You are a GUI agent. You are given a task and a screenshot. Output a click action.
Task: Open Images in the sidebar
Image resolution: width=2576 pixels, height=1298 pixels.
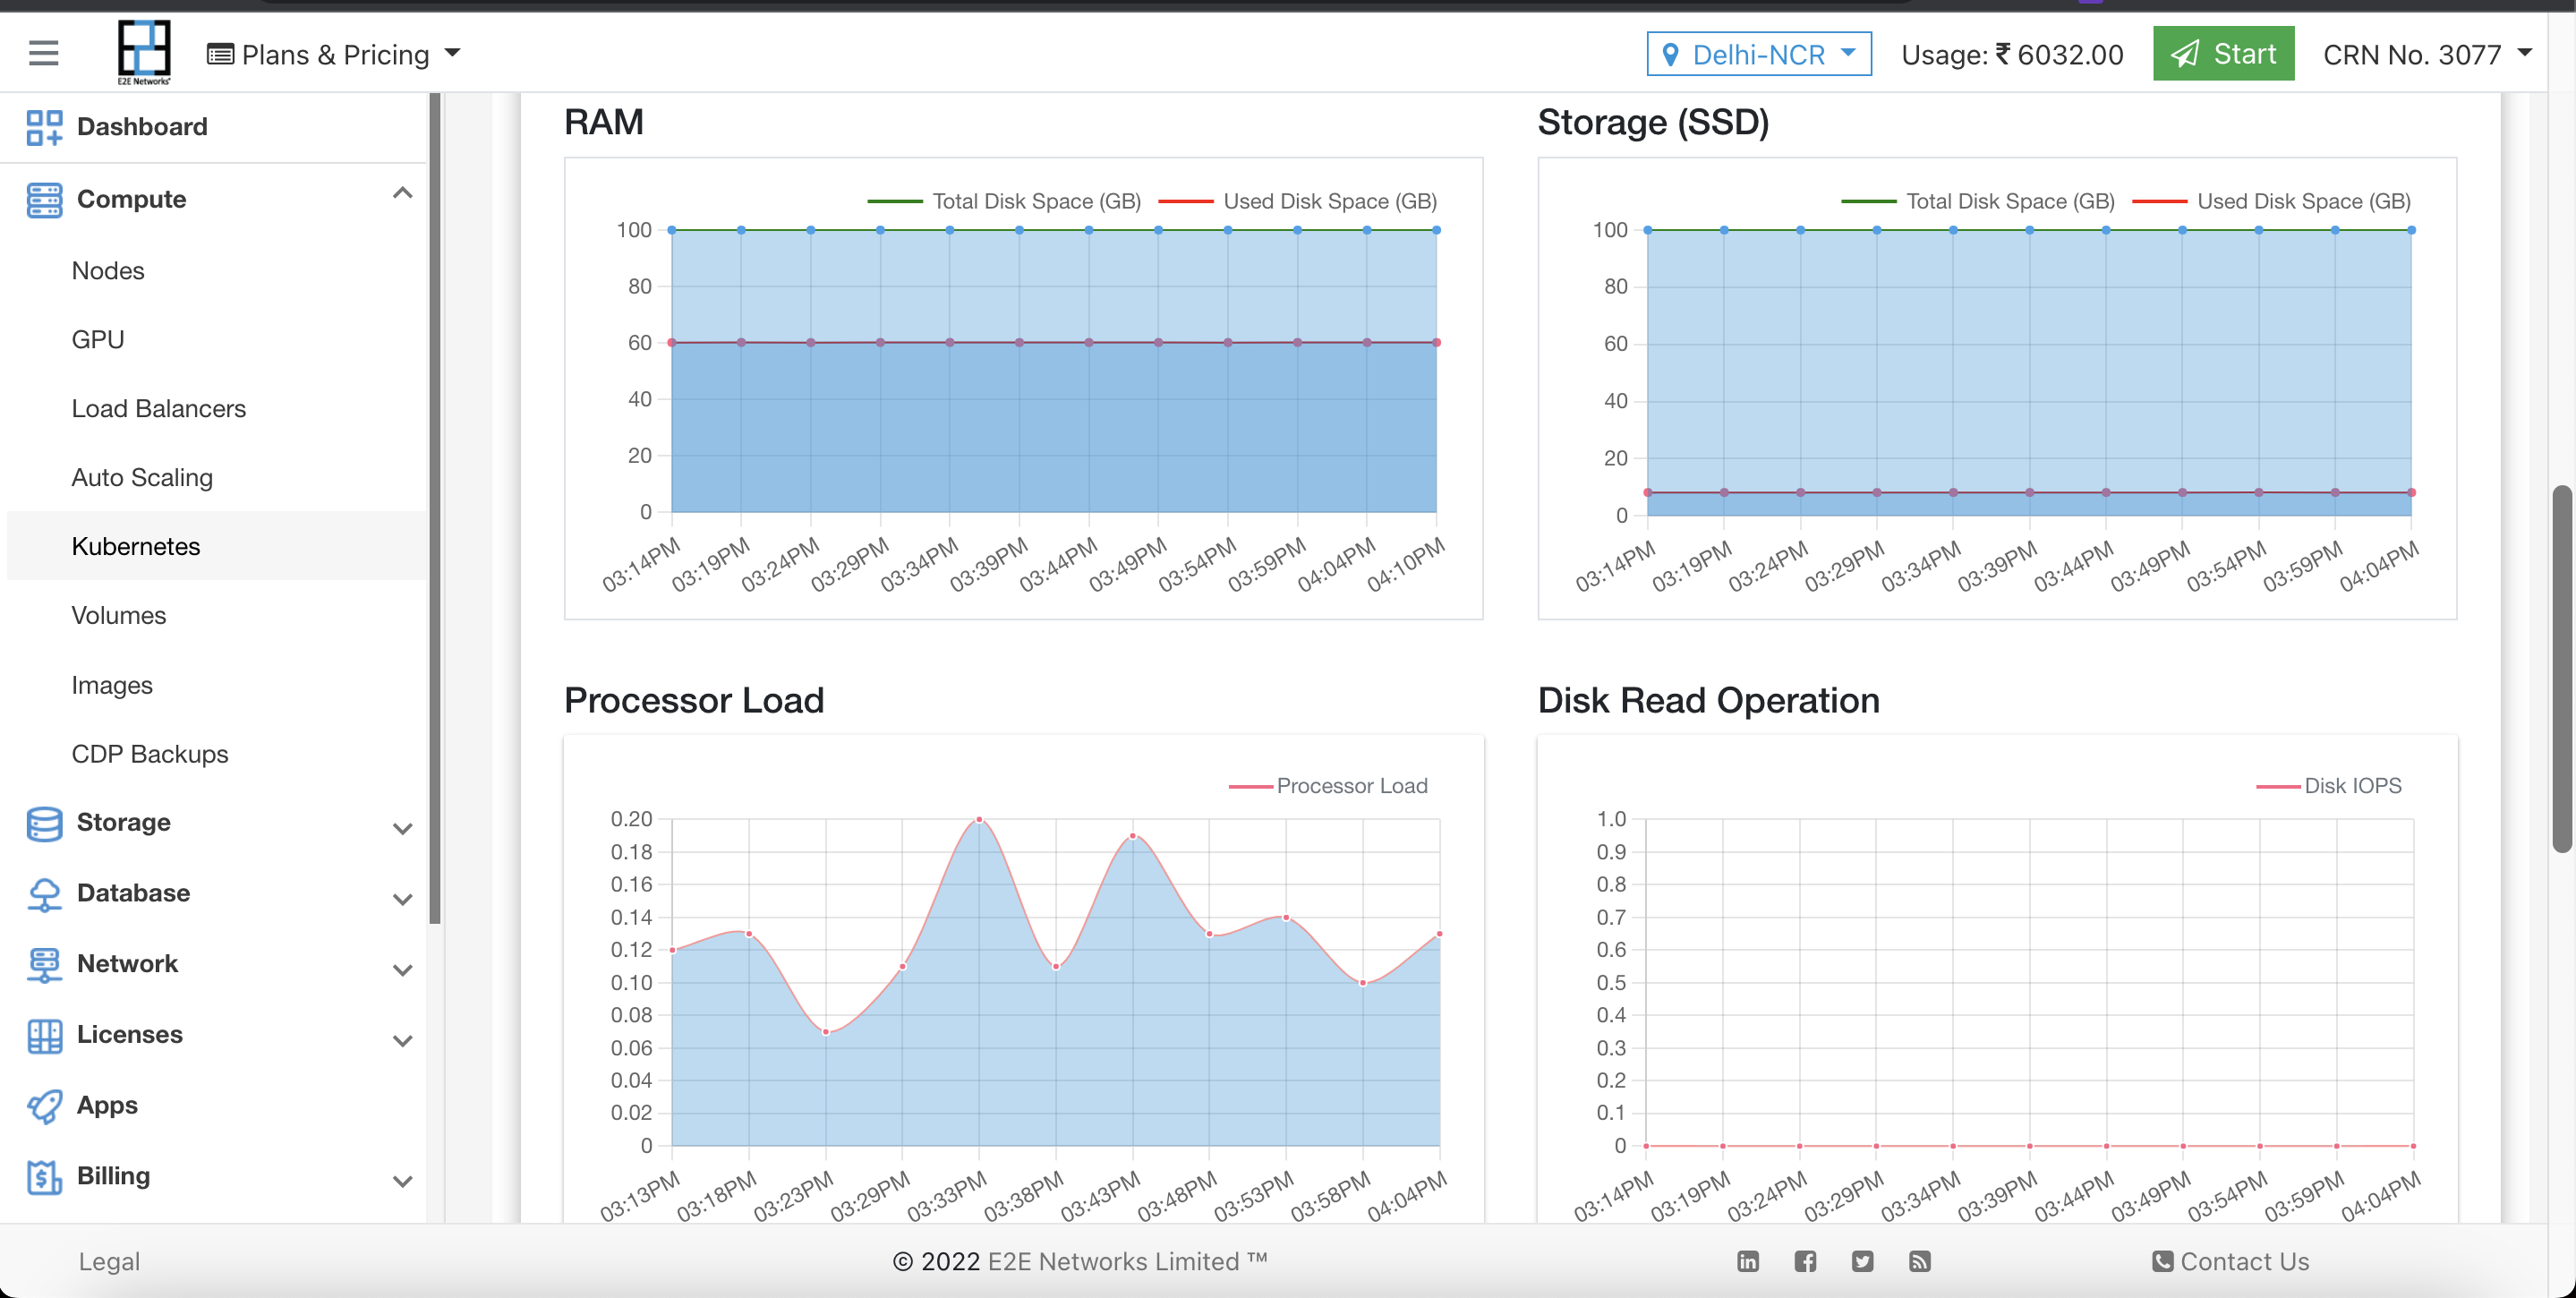coord(112,686)
